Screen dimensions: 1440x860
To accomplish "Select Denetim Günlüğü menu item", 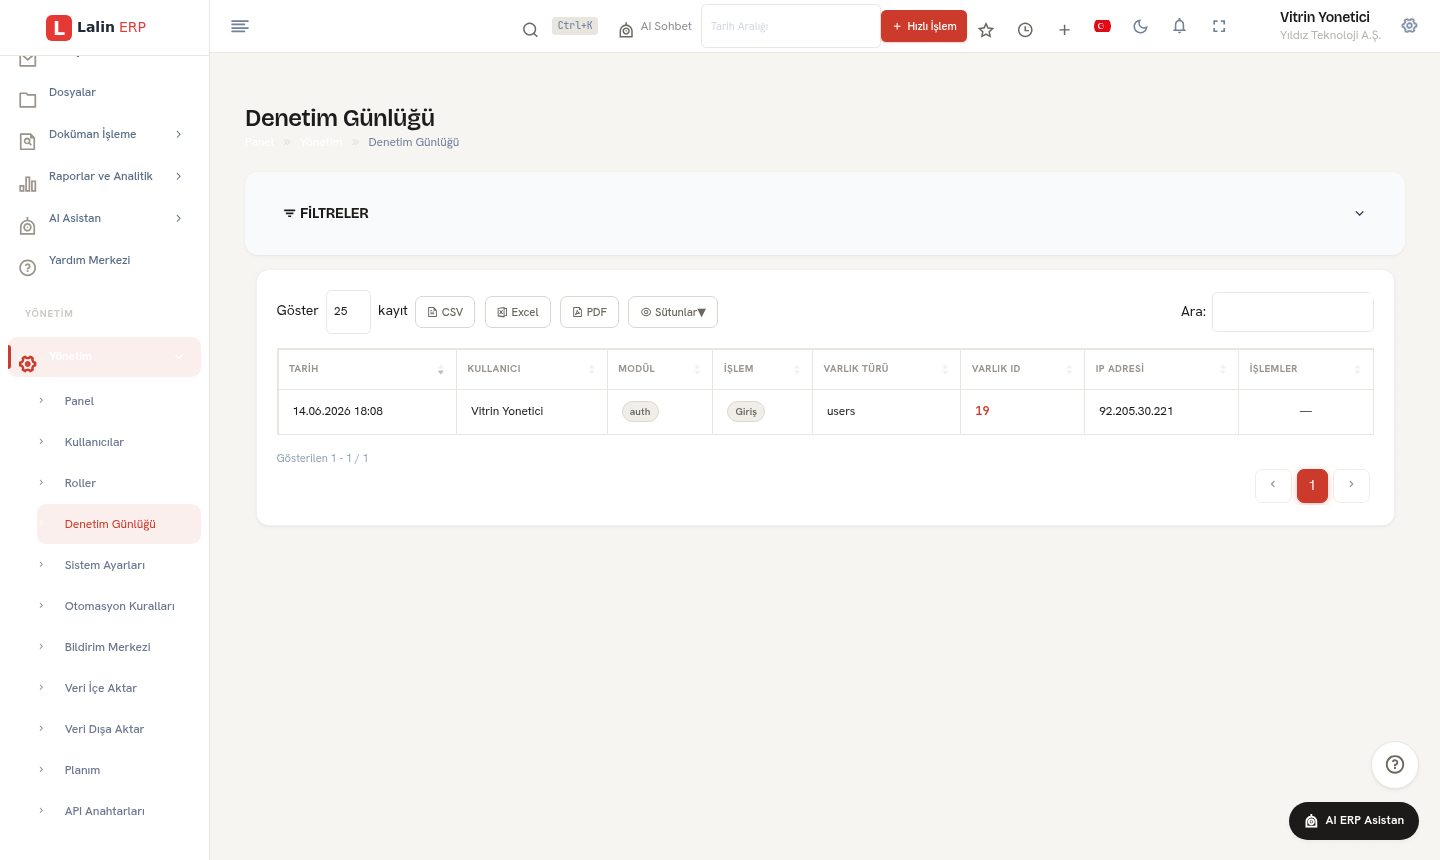I will pos(118,524).
